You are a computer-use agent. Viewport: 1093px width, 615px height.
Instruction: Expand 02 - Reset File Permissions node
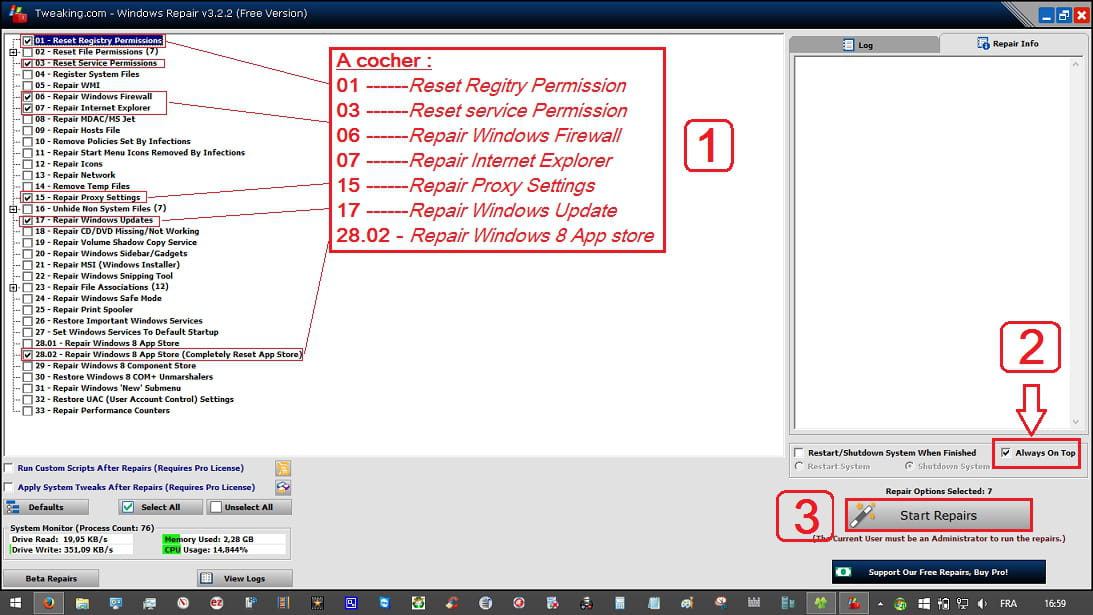13,52
